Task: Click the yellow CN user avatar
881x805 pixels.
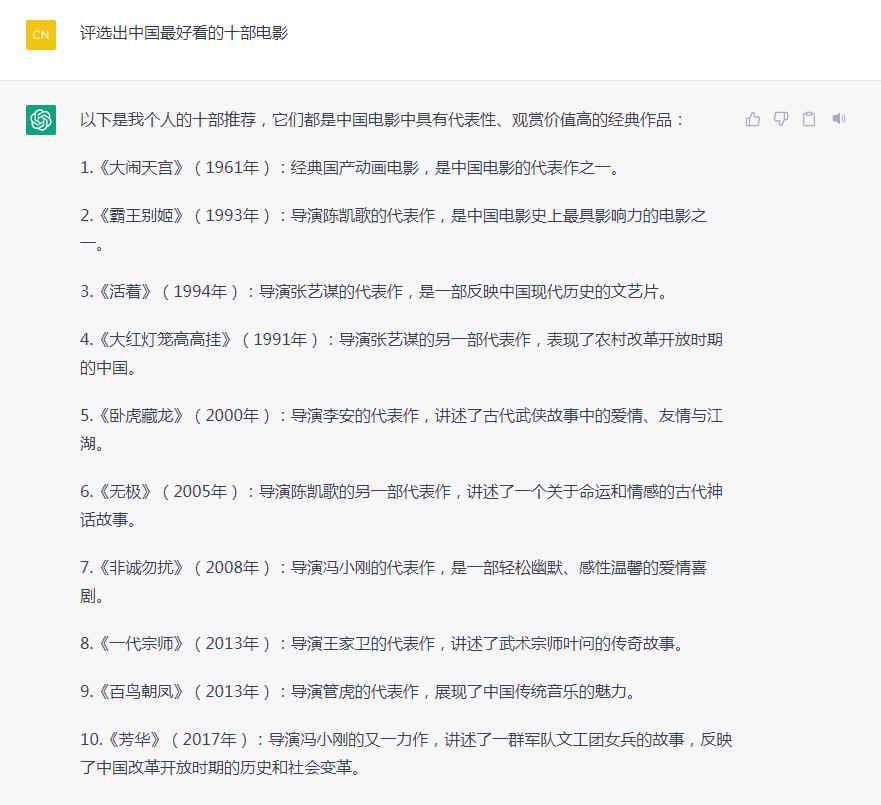Action: [40, 34]
